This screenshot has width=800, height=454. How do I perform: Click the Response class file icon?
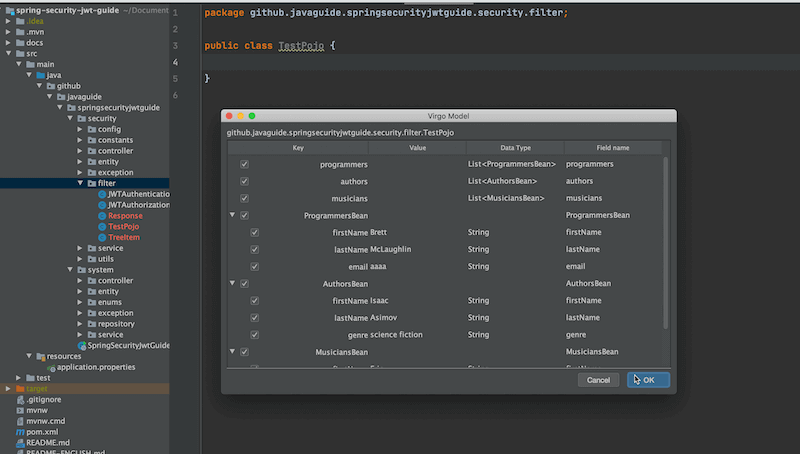pyautogui.click(x=102, y=216)
